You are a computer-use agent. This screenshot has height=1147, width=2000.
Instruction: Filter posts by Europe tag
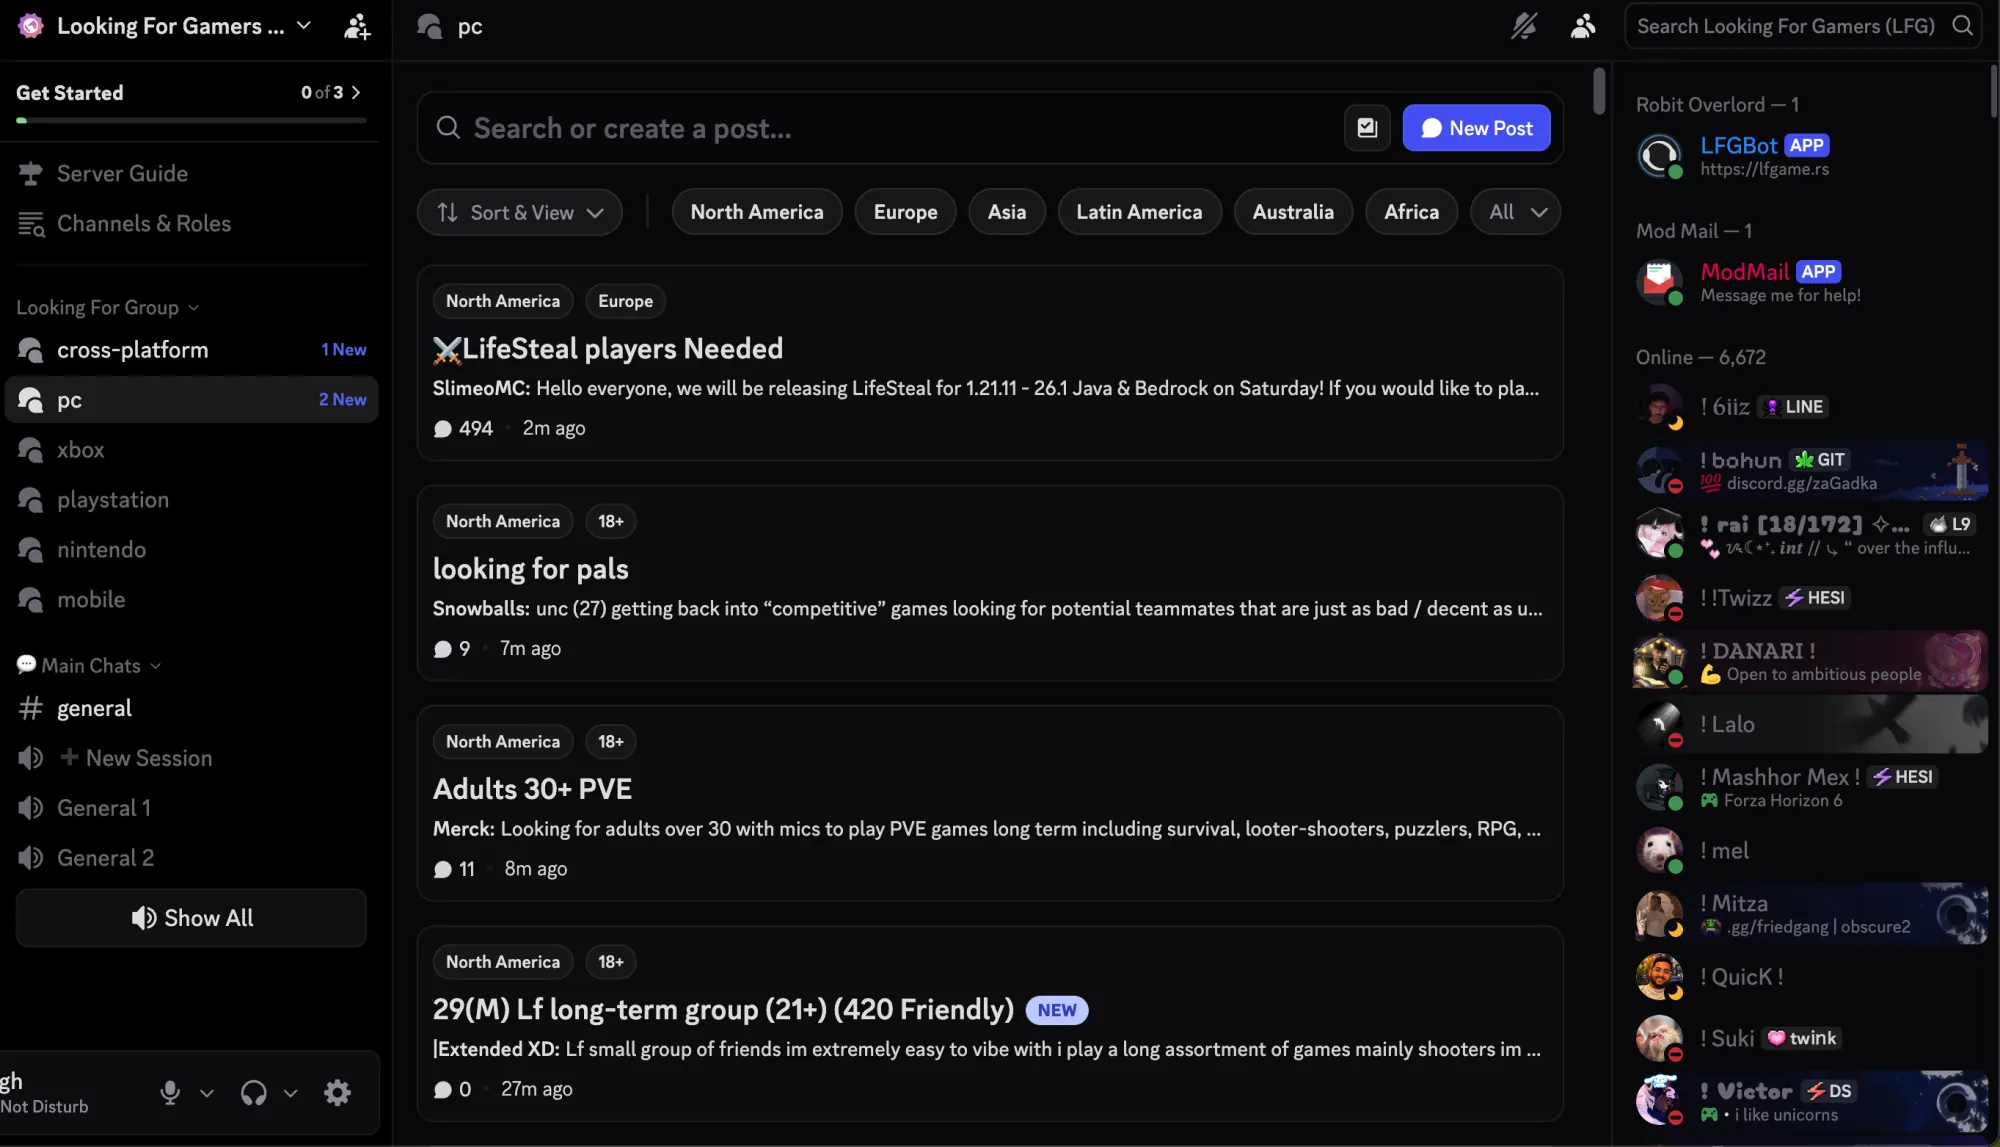[x=905, y=212]
